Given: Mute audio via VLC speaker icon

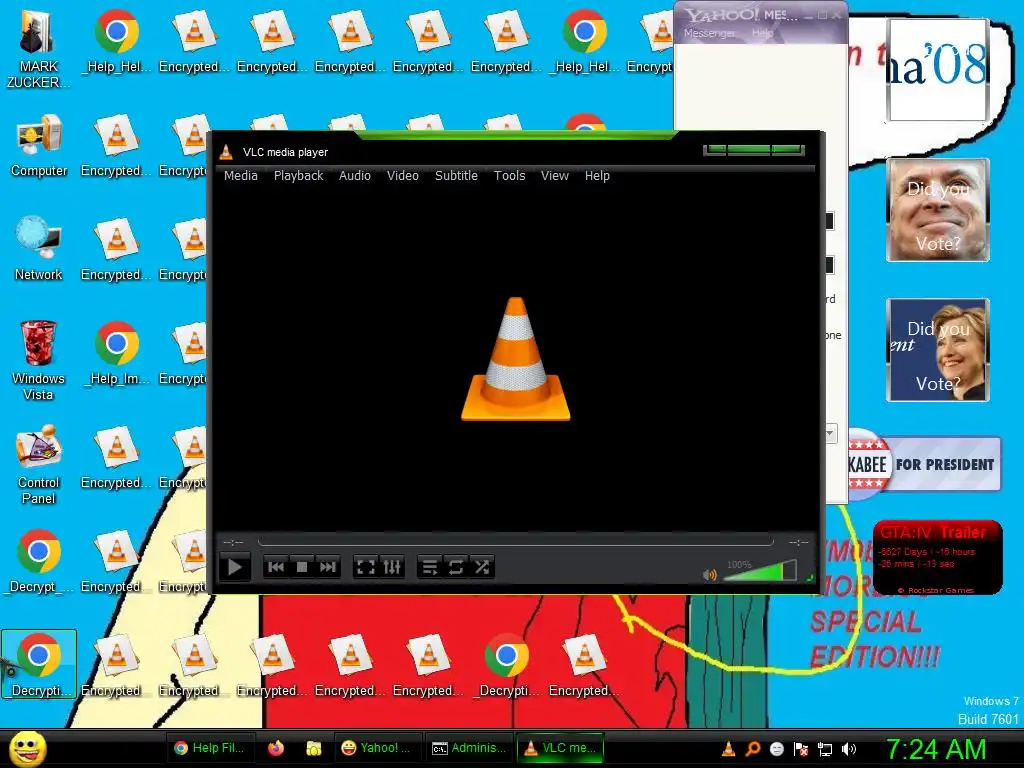Looking at the screenshot, I should 710,575.
